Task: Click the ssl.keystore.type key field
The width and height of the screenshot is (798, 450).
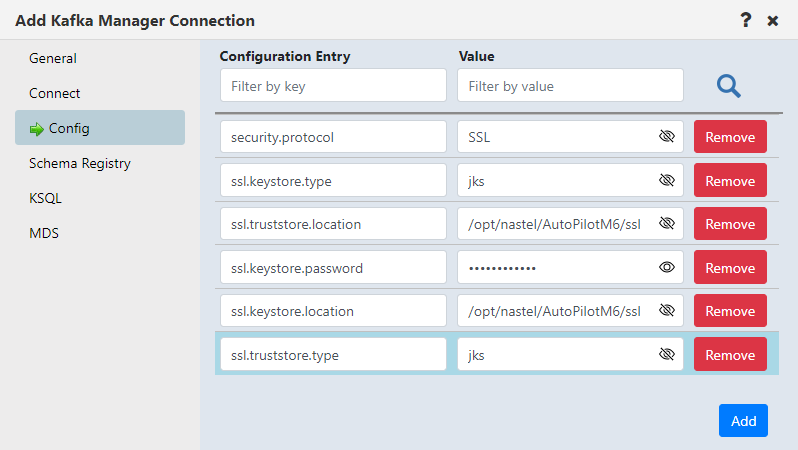Action: coord(333,180)
